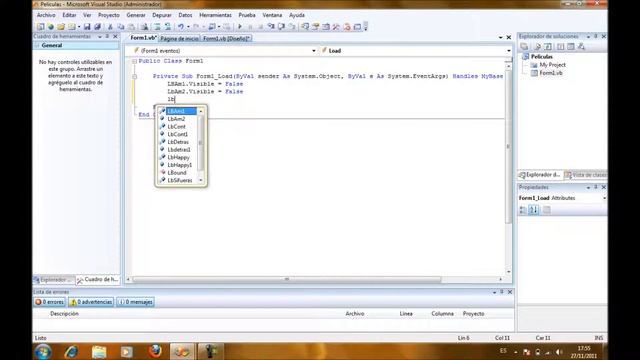Open the Herramientas menu

click(x=215, y=15)
